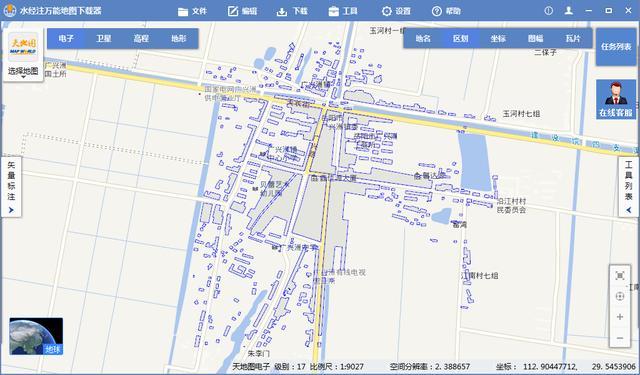Open the 工具 menu
Image resolution: width=640 pixels, height=375 pixels.
(343, 11)
